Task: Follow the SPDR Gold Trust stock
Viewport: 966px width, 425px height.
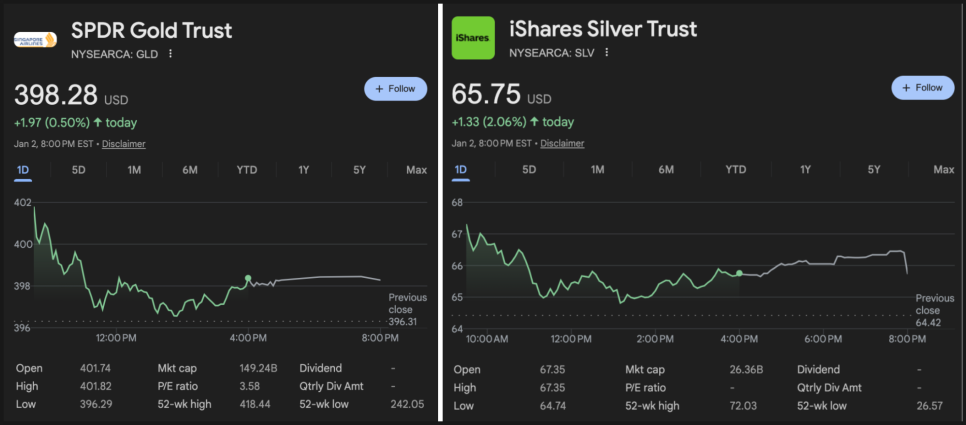Action: [x=395, y=88]
